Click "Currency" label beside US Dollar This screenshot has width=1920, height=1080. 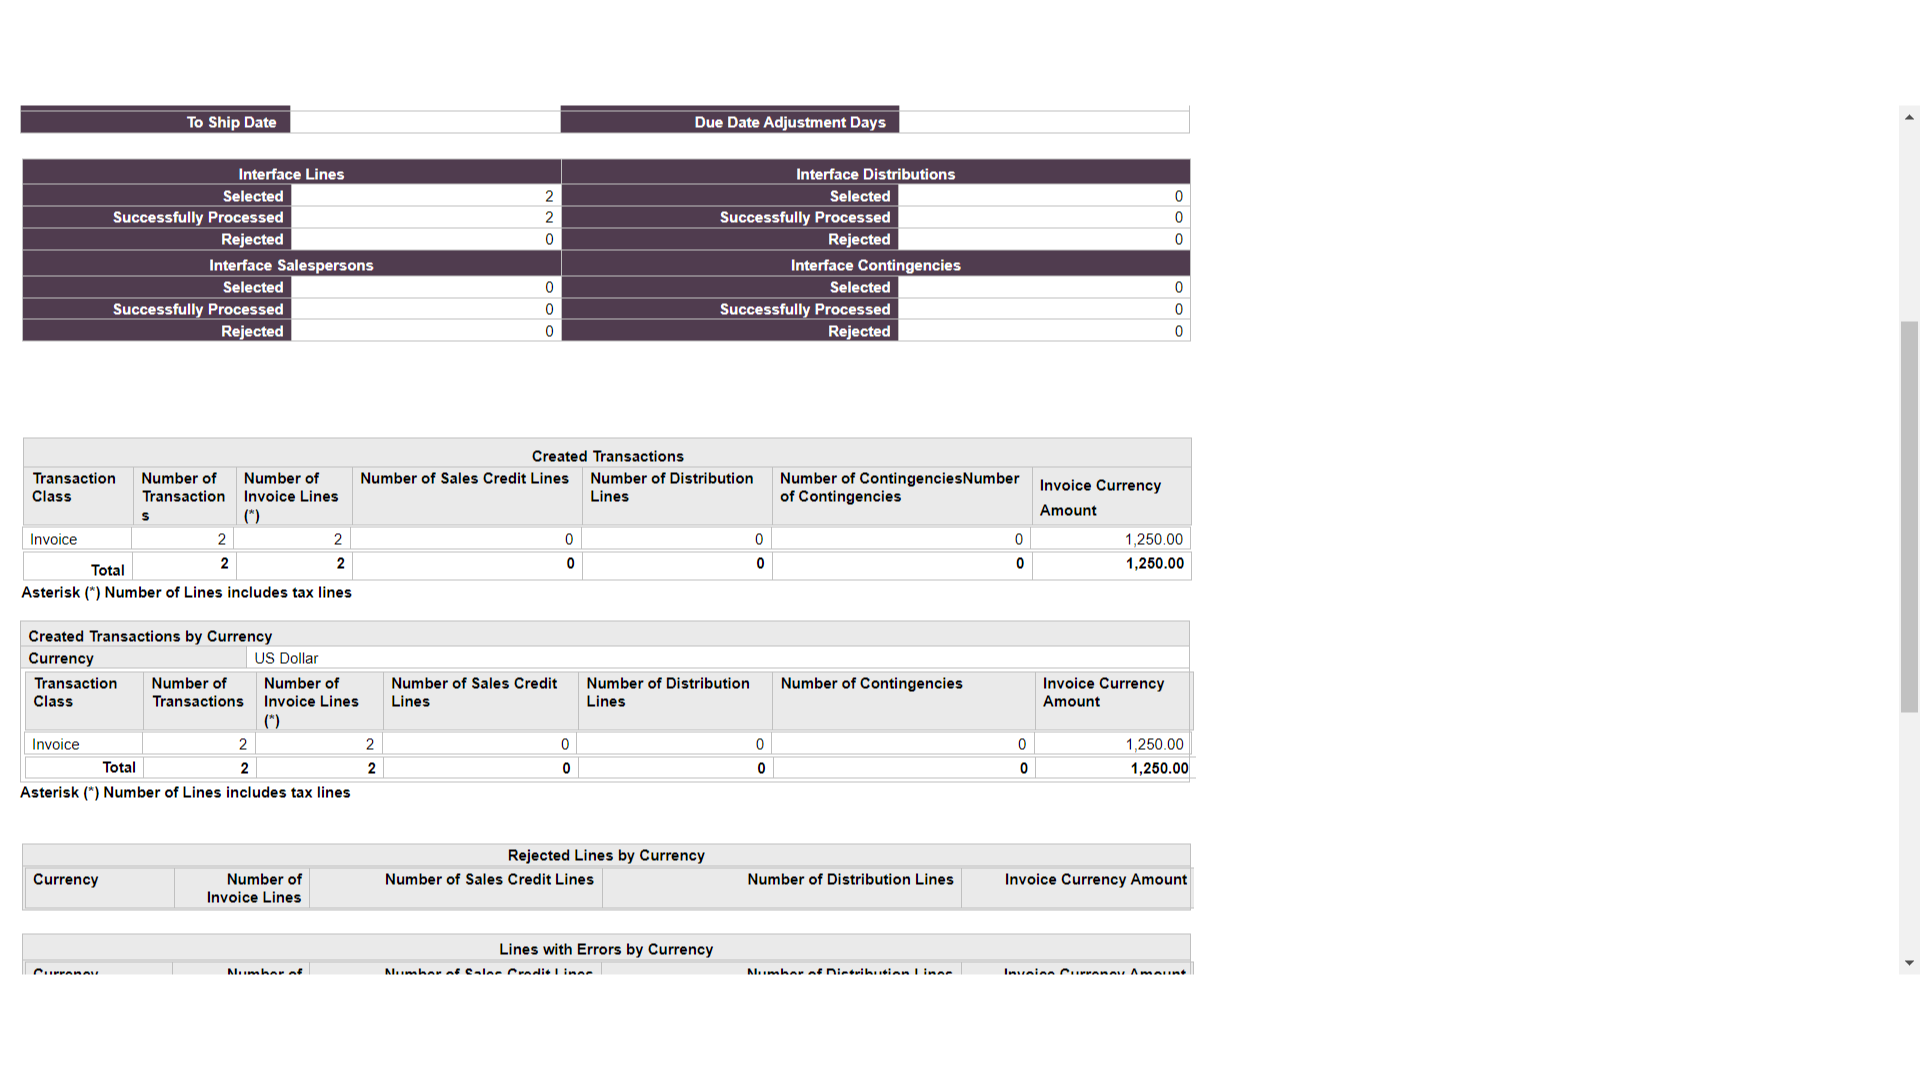click(61, 658)
